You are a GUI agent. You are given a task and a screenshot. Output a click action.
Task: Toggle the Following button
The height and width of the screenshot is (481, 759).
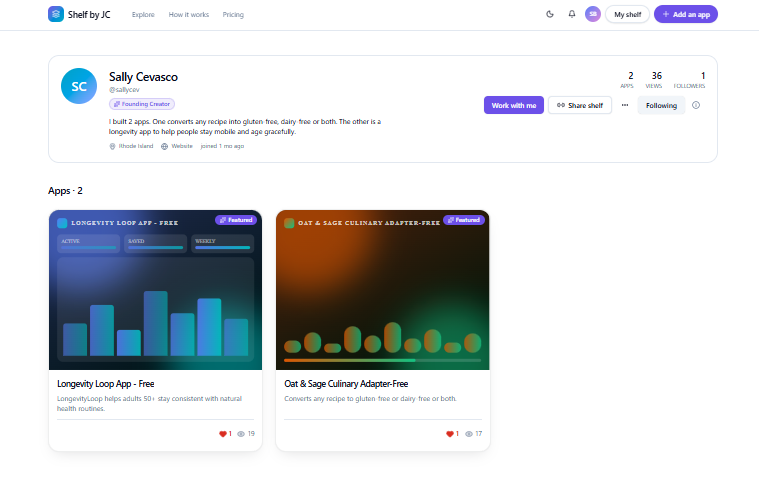pyautogui.click(x=661, y=105)
